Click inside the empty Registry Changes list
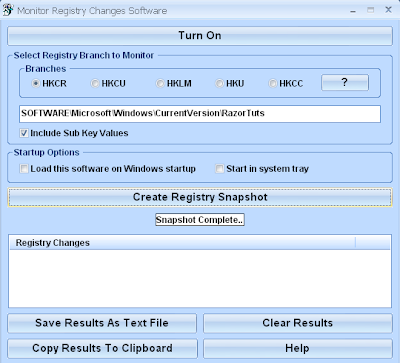This screenshot has width=400, height=363. point(200,278)
